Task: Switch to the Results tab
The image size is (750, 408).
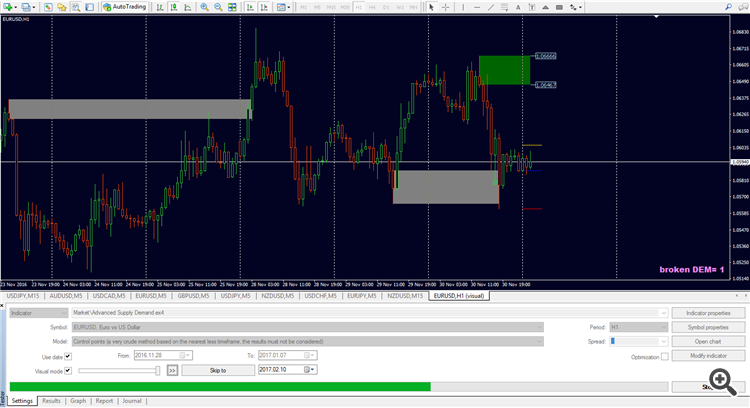Action: coord(51,401)
